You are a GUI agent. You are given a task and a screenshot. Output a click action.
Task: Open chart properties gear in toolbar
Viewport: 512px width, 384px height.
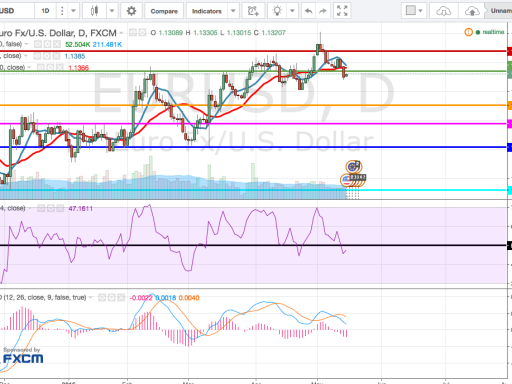coord(131,11)
